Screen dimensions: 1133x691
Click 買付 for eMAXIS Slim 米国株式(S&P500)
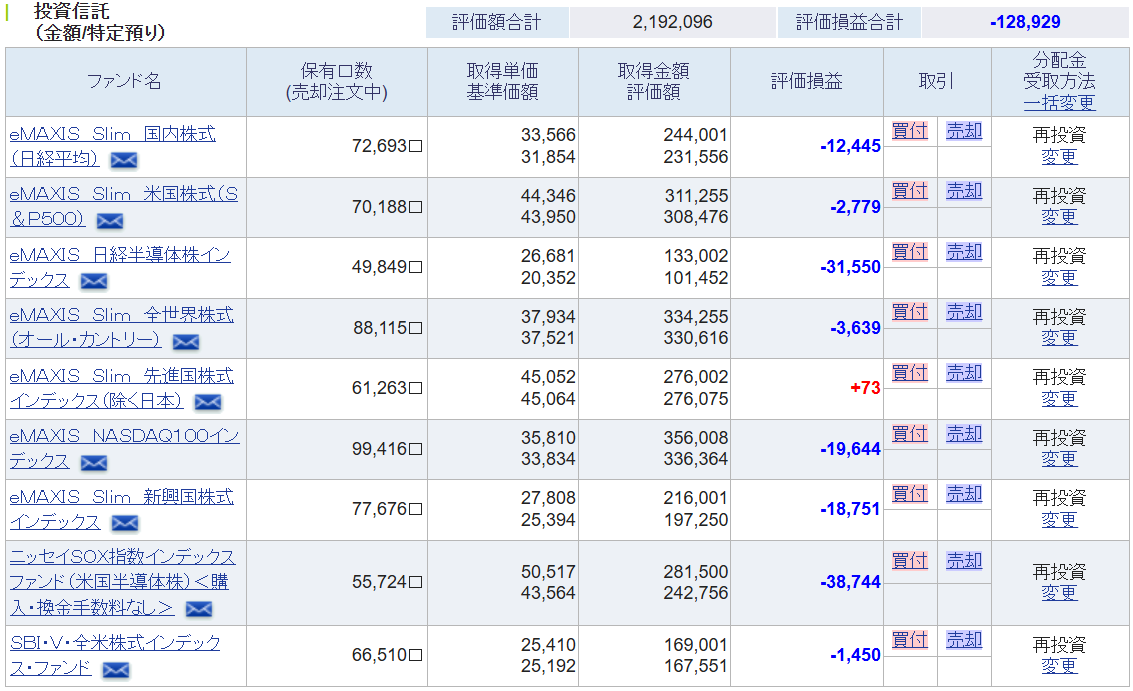910,191
